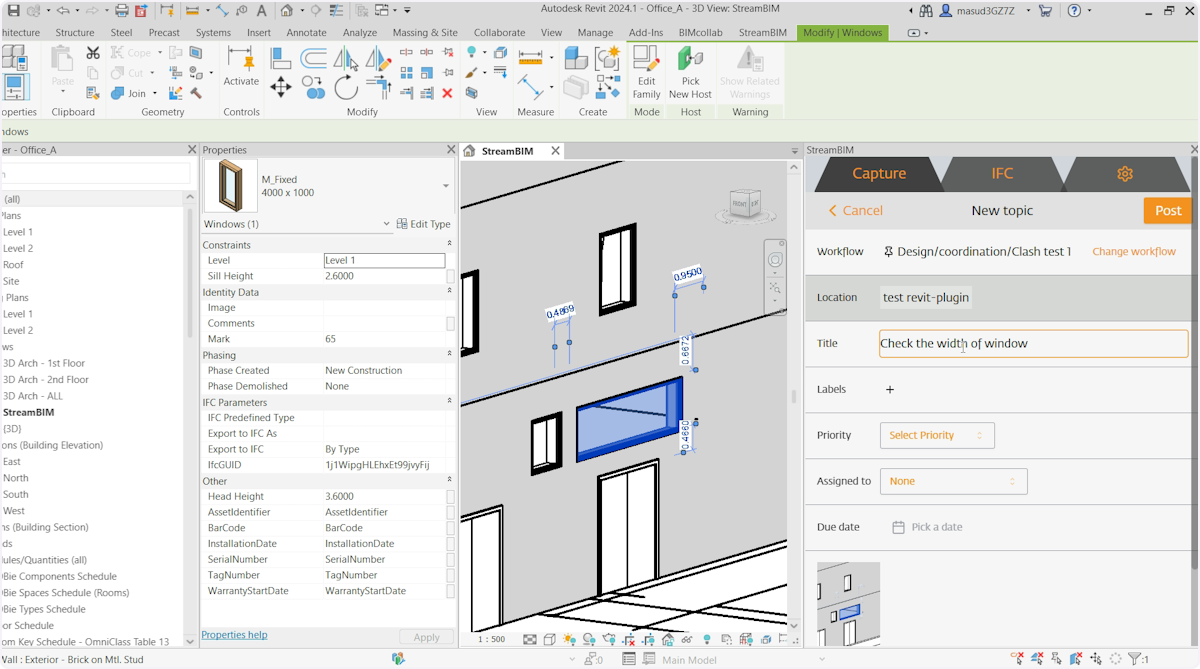Add a label with the plus button

pos(890,390)
